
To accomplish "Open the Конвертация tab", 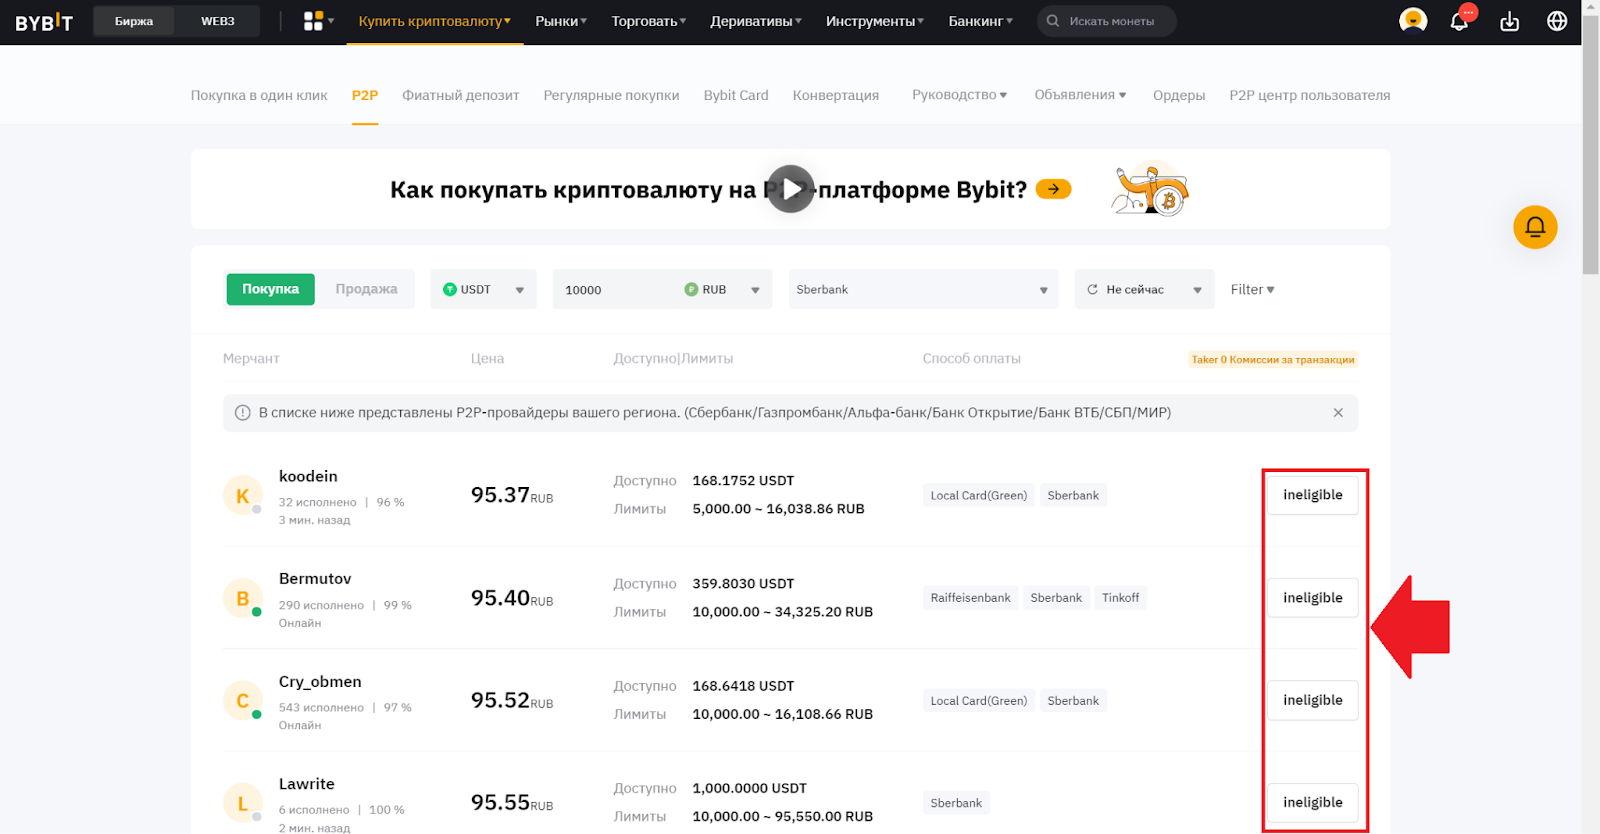I will [x=836, y=95].
